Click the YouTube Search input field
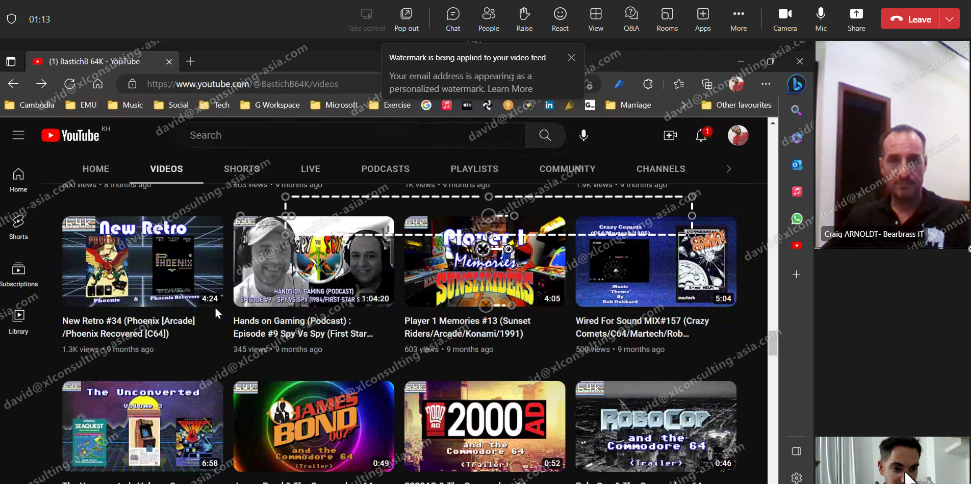This screenshot has height=484, width=971. [x=354, y=135]
